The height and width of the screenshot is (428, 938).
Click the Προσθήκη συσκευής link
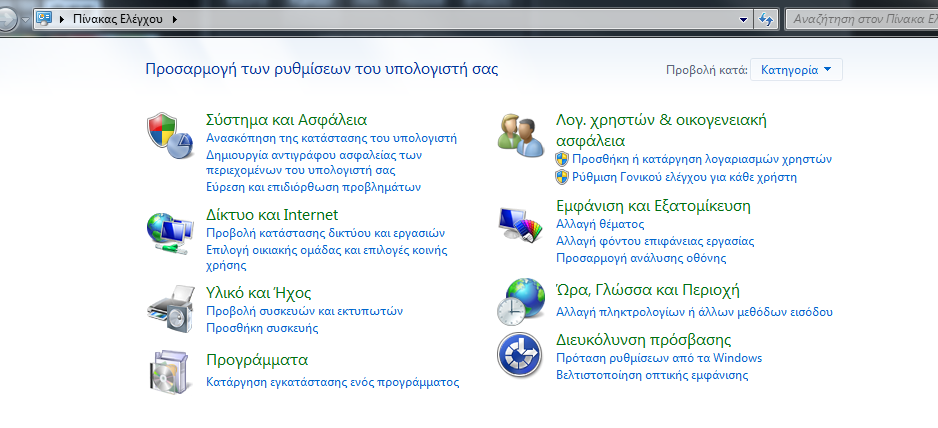pos(262,328)
